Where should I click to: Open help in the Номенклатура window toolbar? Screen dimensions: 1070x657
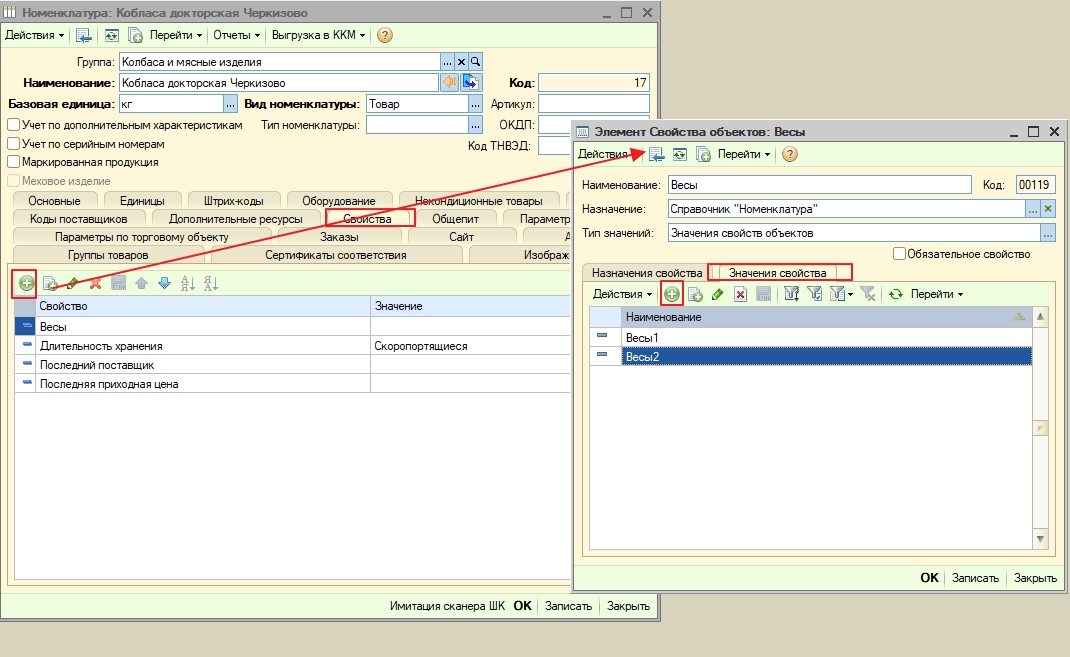(385, 35)
